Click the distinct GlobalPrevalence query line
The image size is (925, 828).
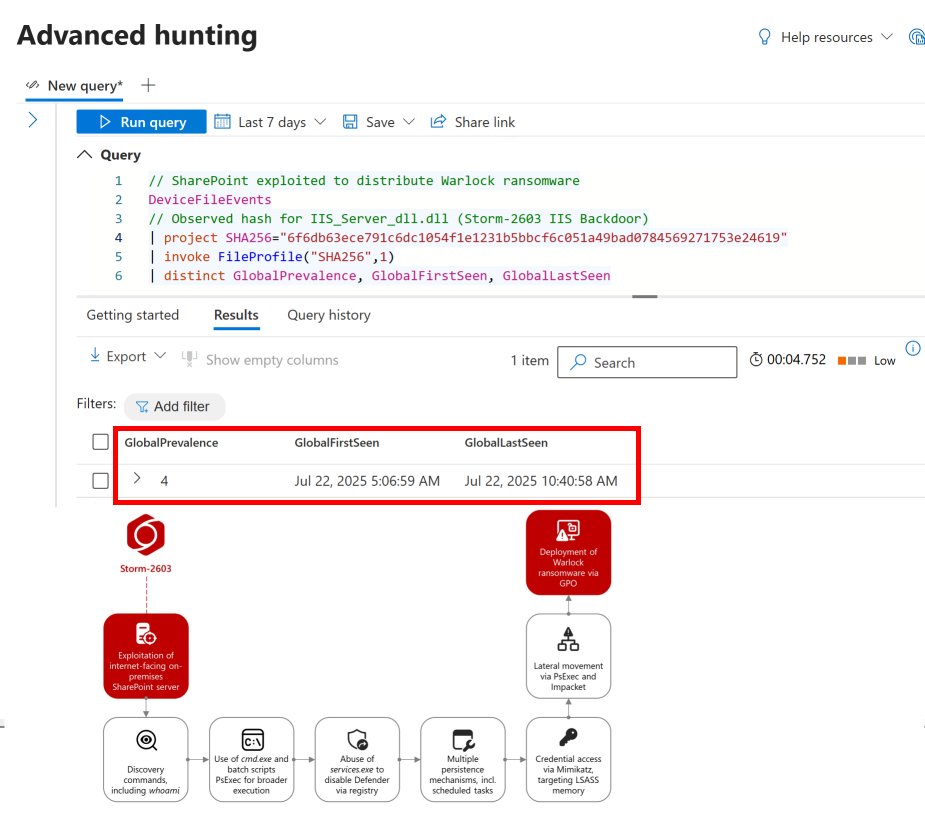380,275
